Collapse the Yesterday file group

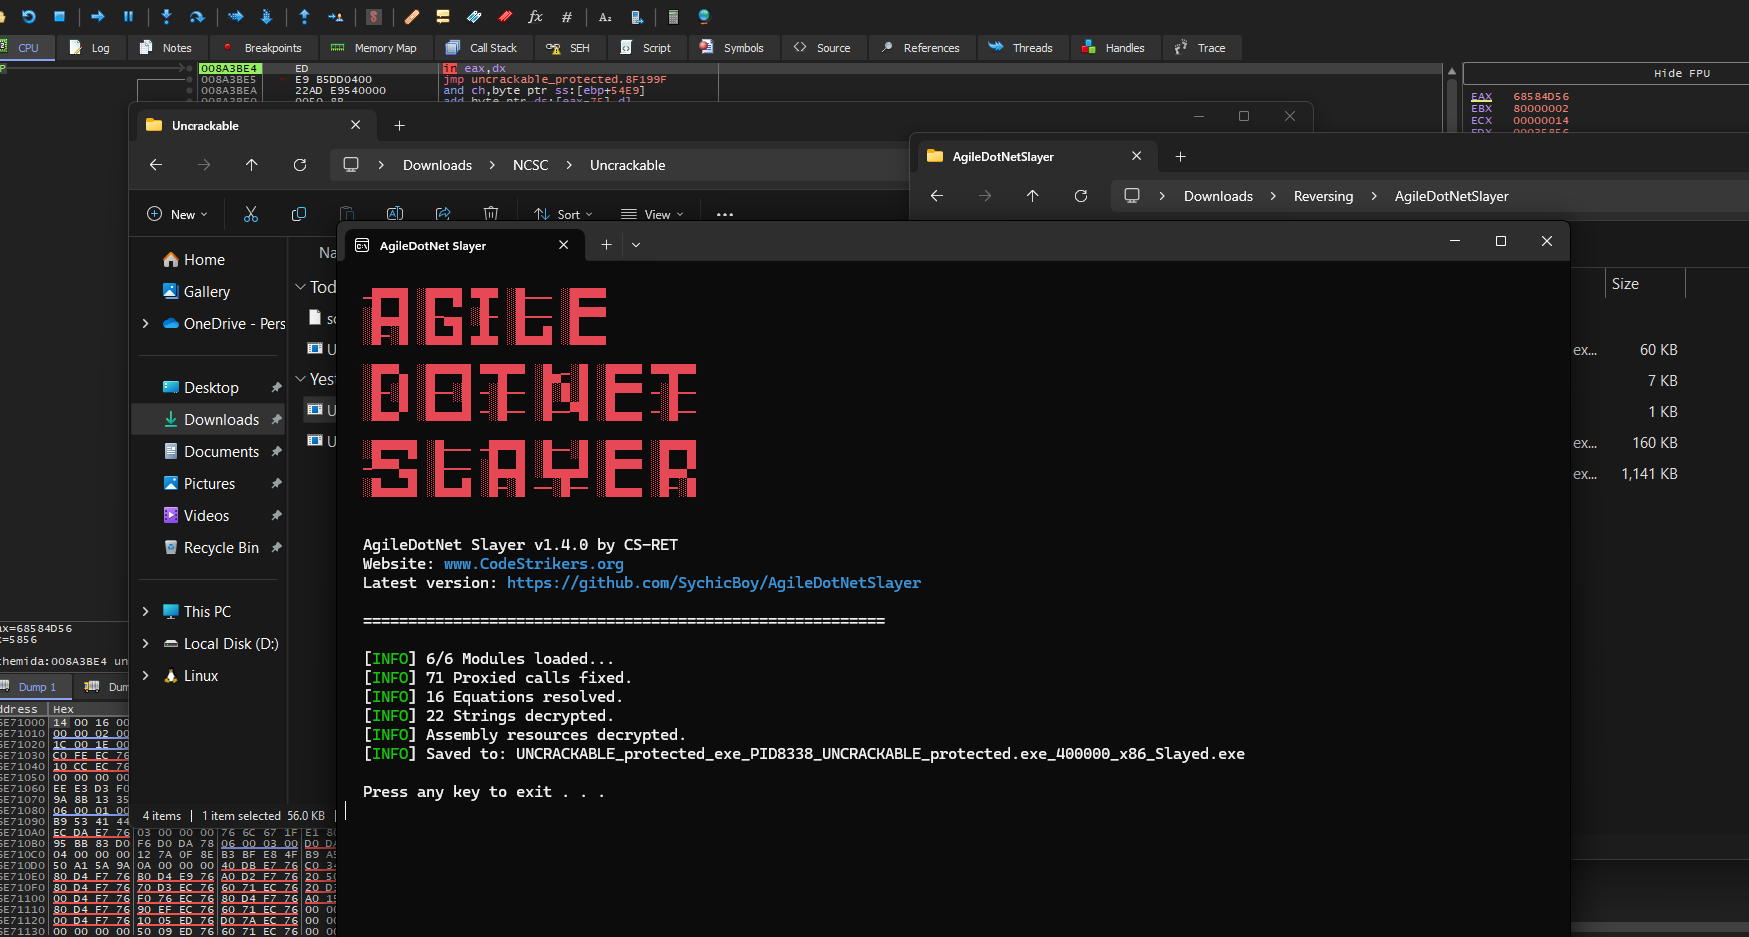click(300, 379)
